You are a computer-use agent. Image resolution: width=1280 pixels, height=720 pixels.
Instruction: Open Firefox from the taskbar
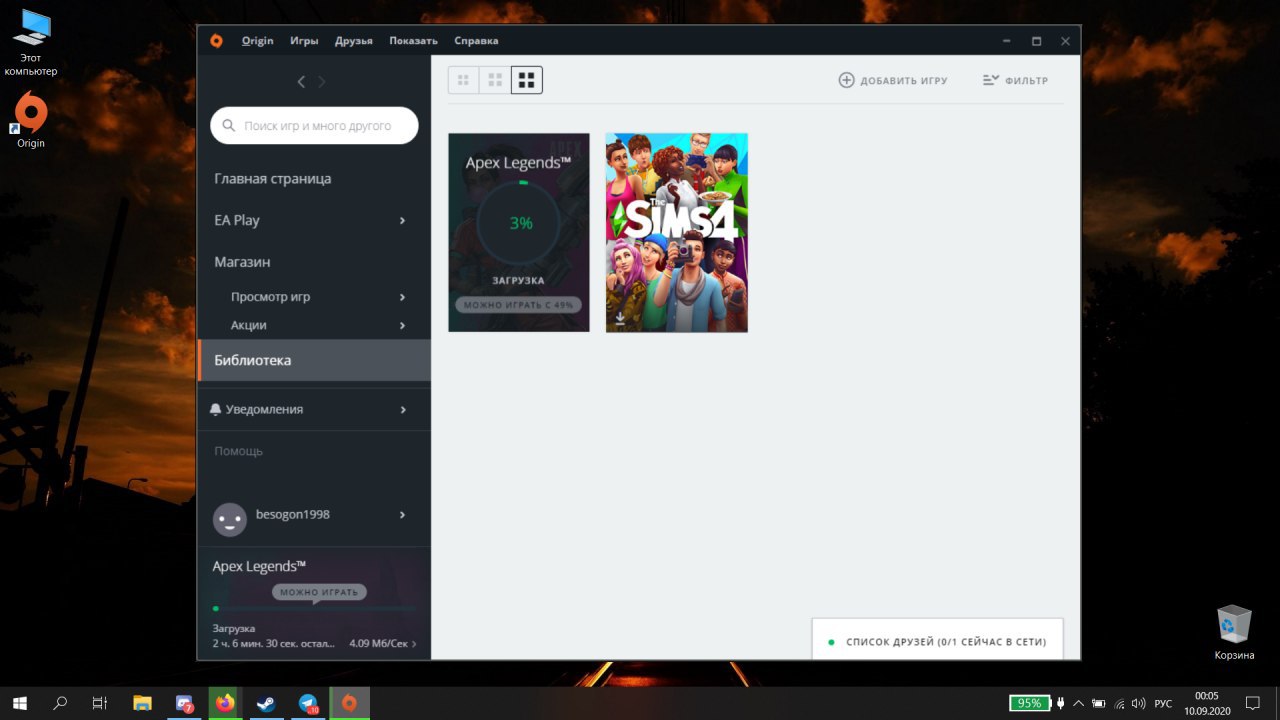tap(225, 703)
